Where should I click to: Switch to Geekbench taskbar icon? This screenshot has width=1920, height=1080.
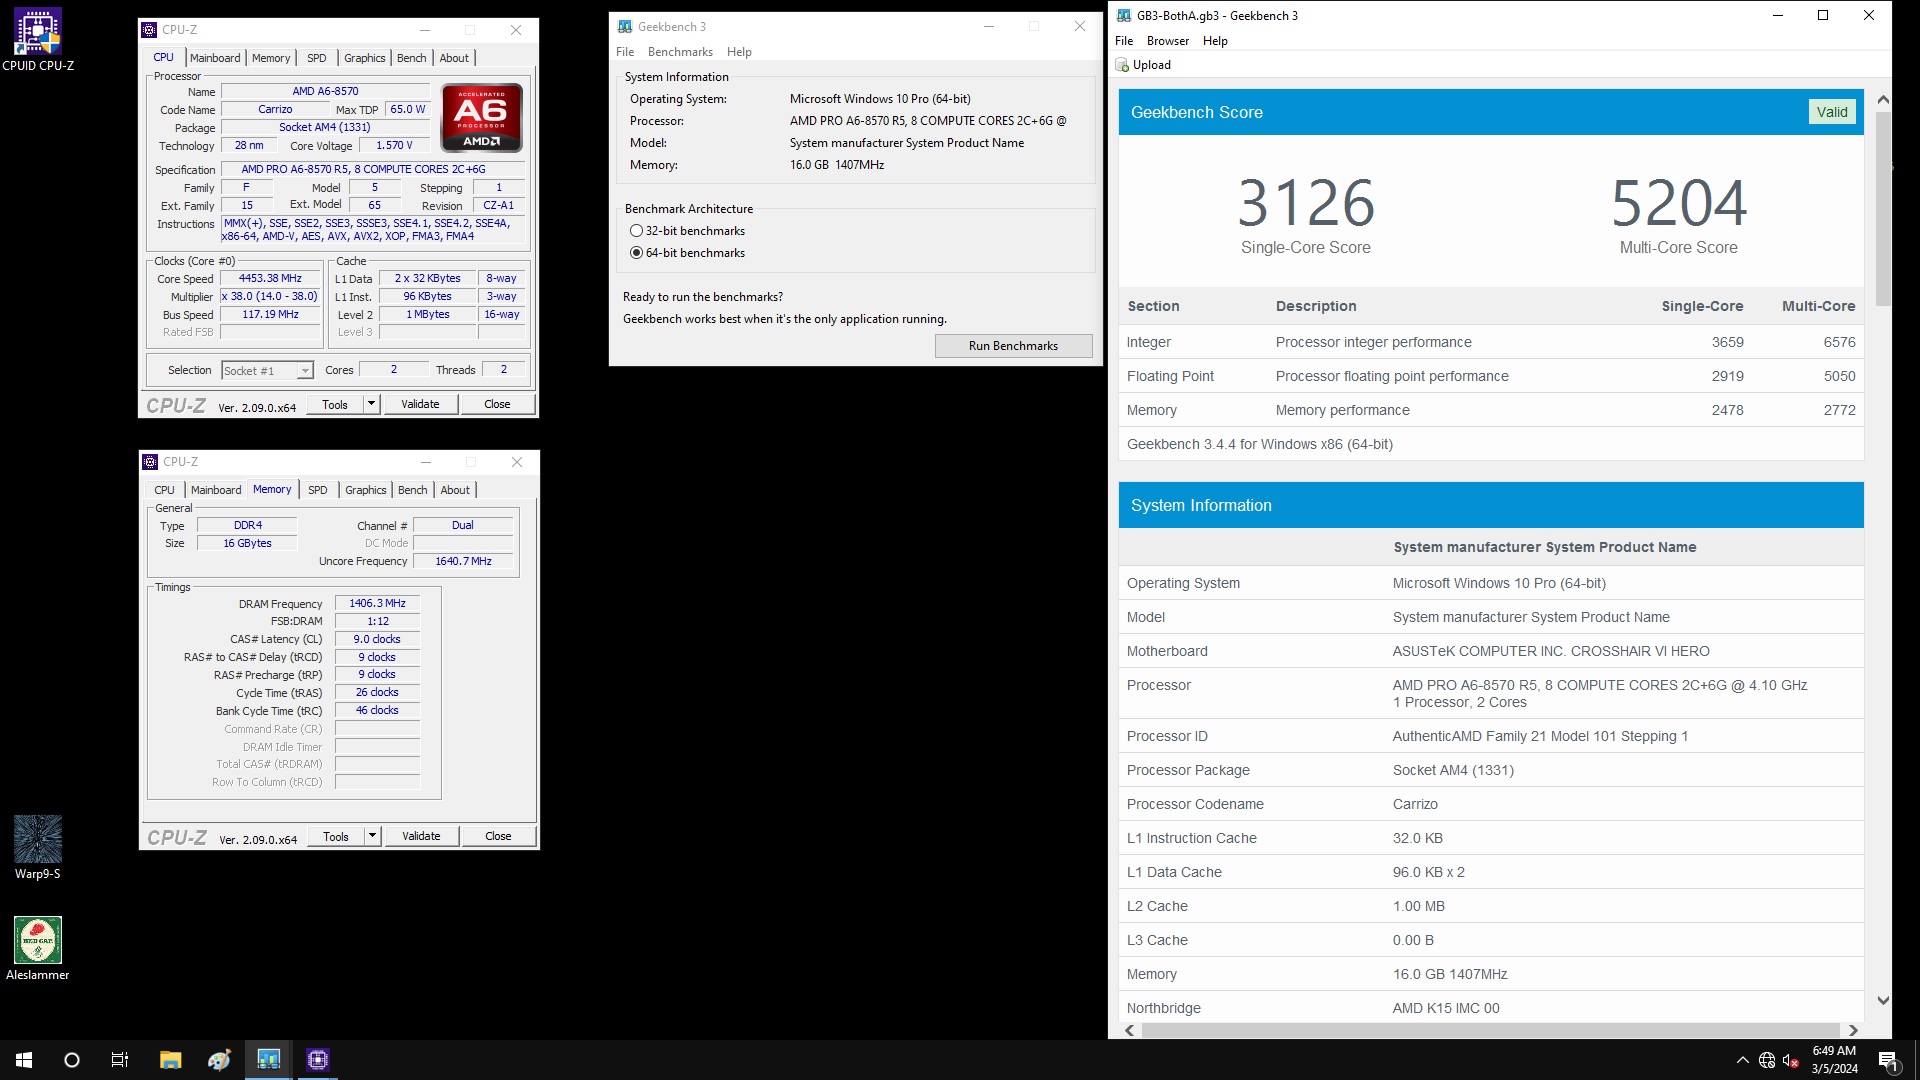[269, 1060]
